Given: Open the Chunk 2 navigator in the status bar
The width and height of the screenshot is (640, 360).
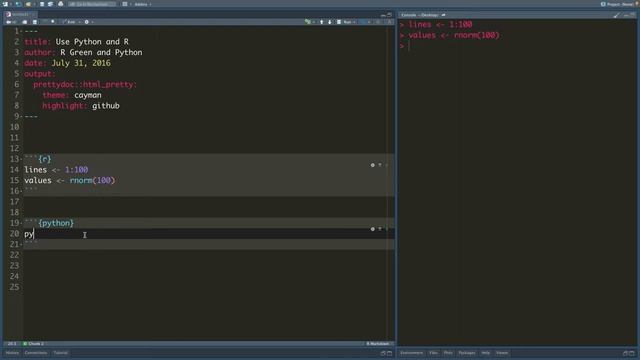Looking at the screenshot, I should (x=34, y=344).
